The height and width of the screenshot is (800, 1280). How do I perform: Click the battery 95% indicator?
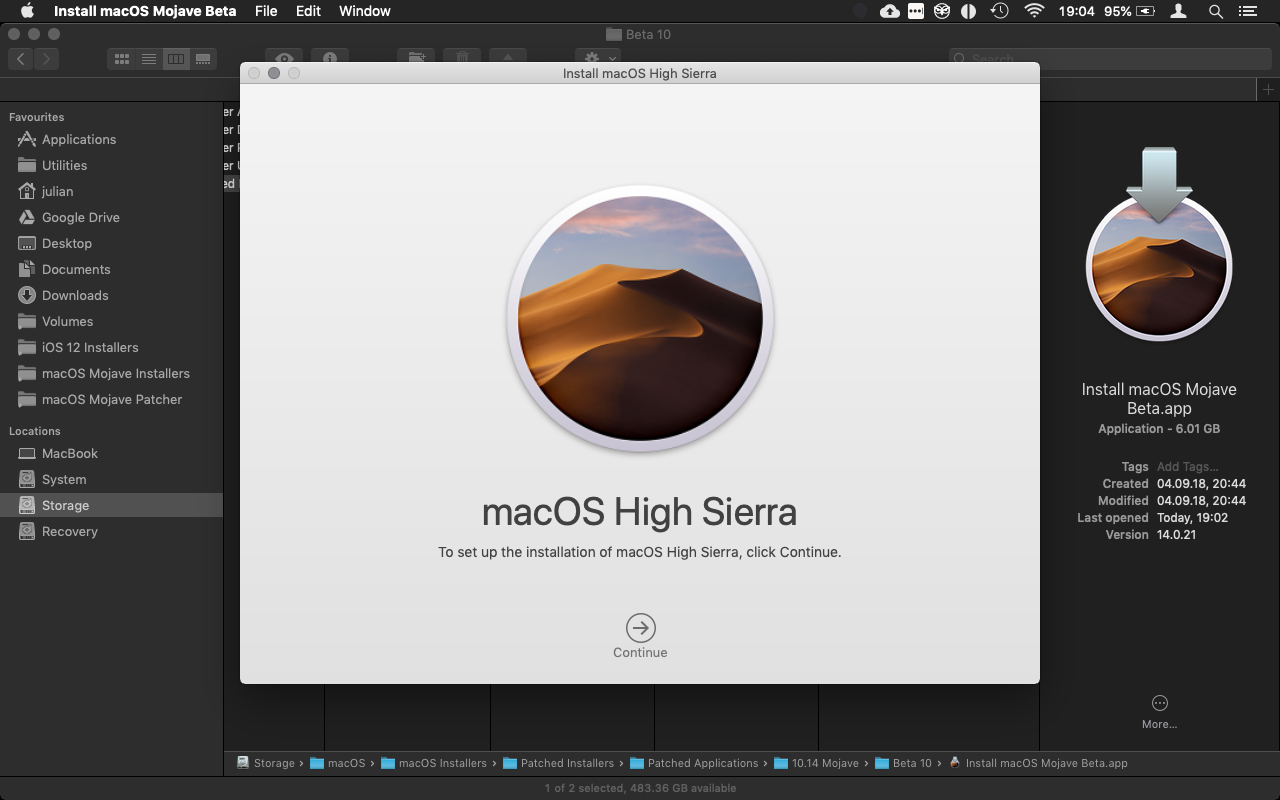click(x=1129, y=11)
